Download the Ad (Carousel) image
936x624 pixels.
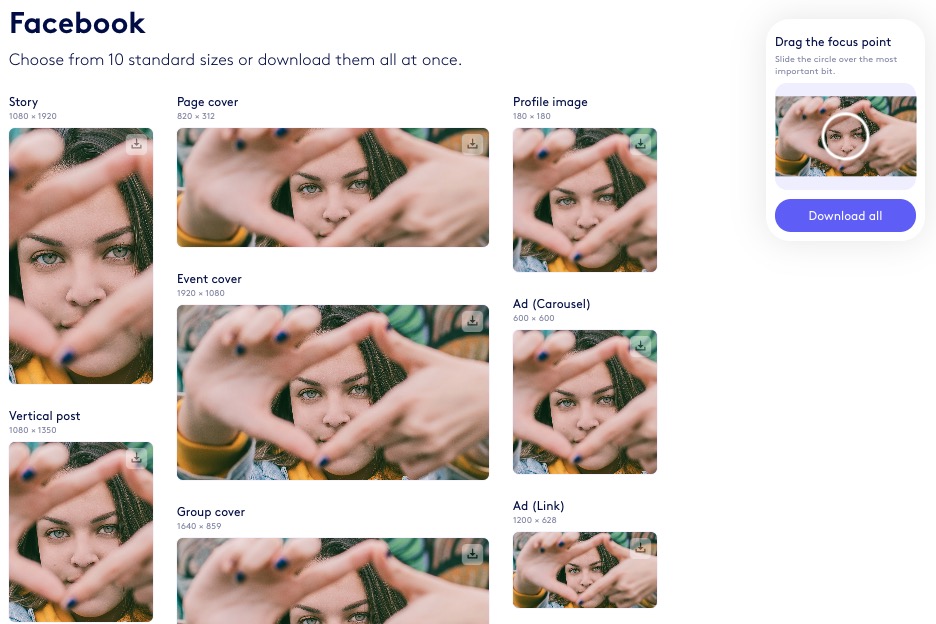pos(641,346)
